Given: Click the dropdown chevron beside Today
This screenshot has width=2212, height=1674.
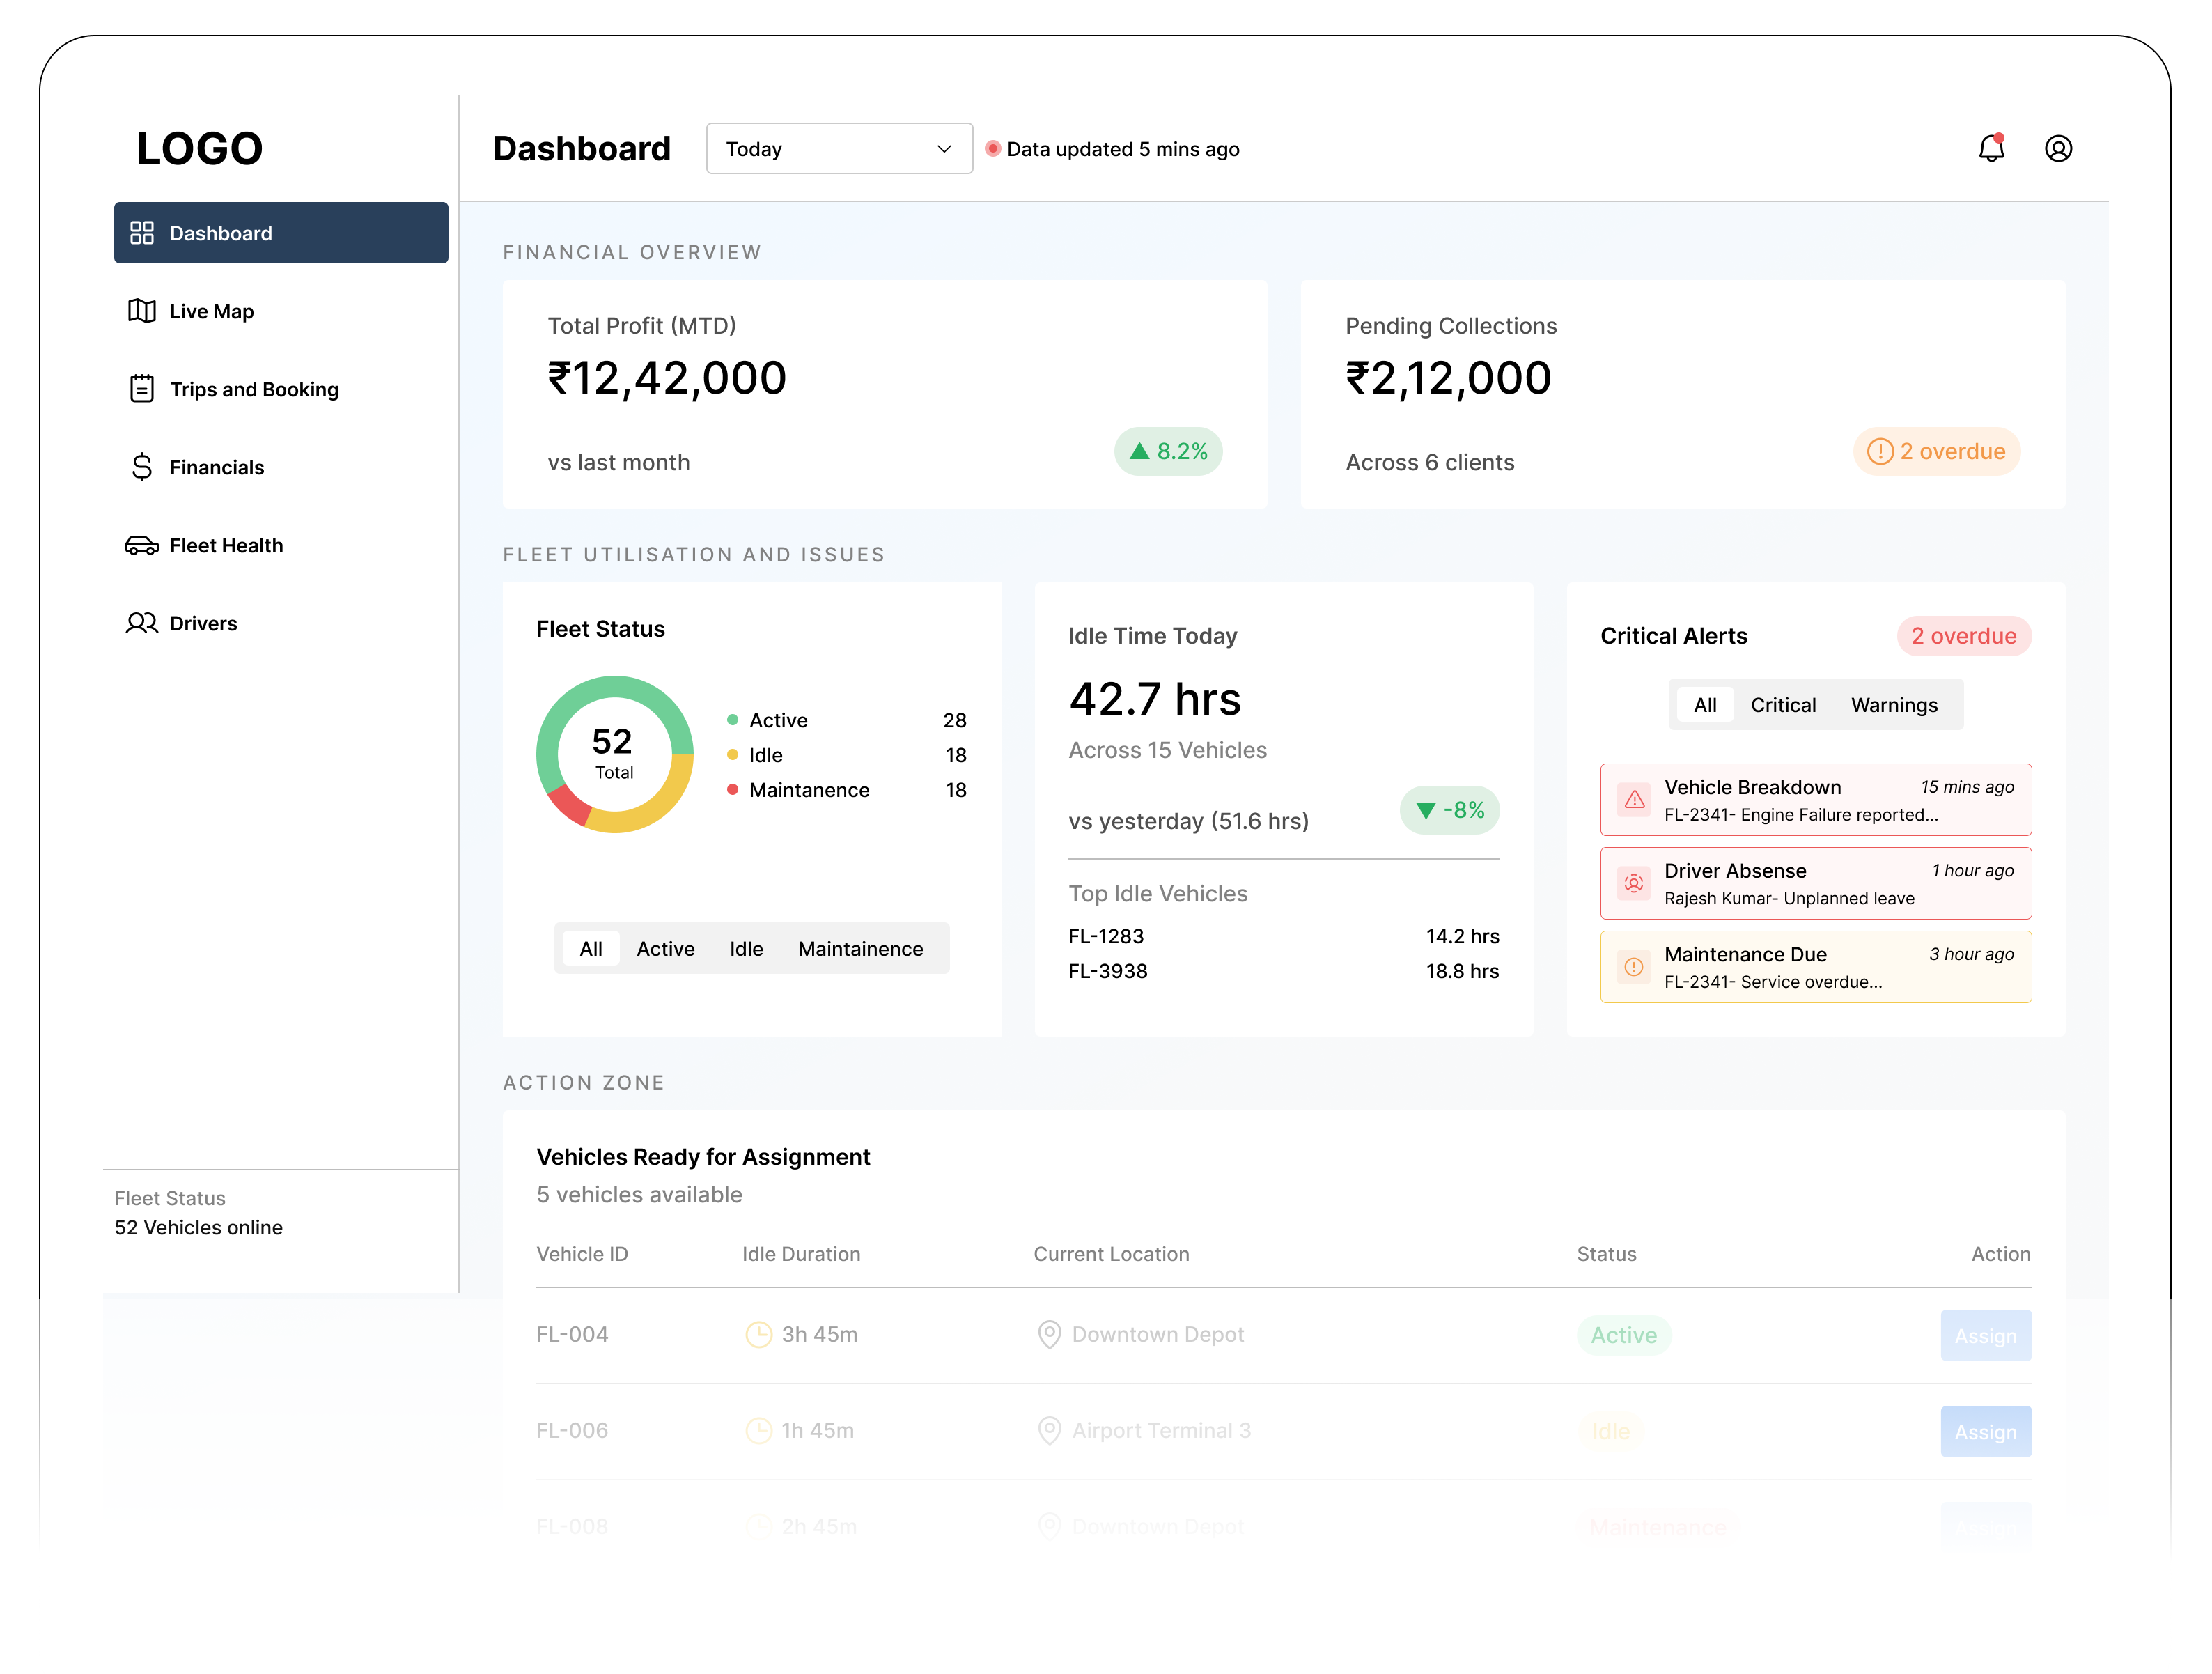Looking at the screenshot, I should point(943,149).
